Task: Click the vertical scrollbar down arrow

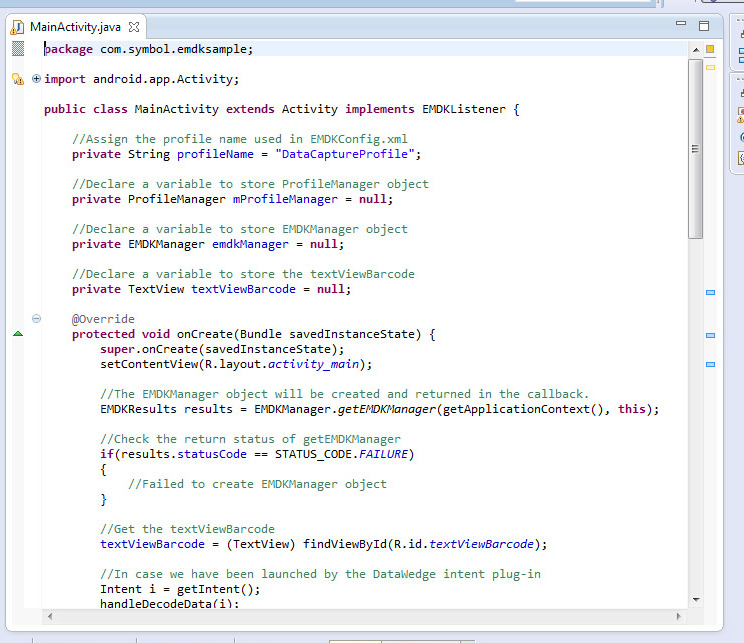Action: 696,599
